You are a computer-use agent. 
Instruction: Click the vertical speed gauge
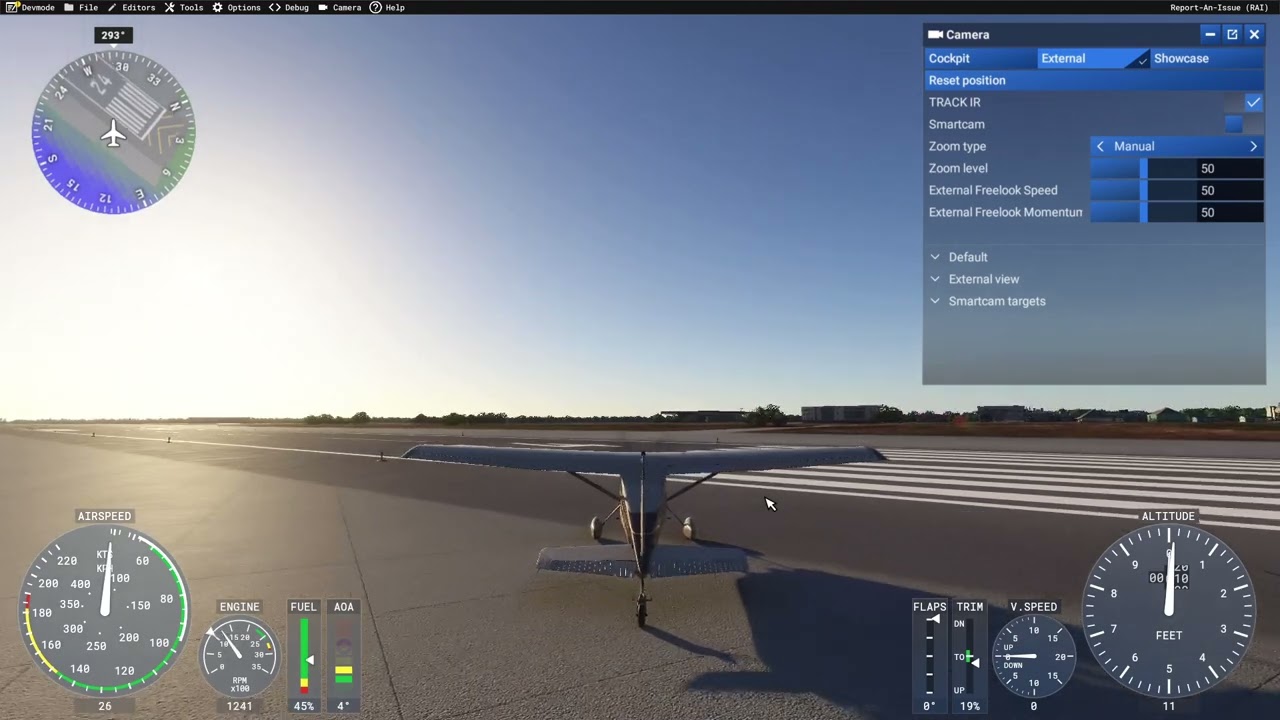1034,657
